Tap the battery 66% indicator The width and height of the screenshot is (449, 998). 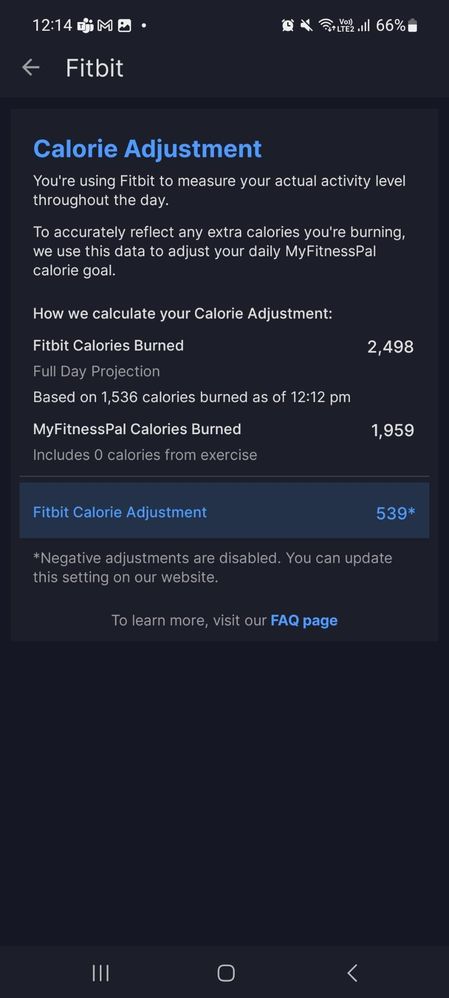[x=397, y=26]
